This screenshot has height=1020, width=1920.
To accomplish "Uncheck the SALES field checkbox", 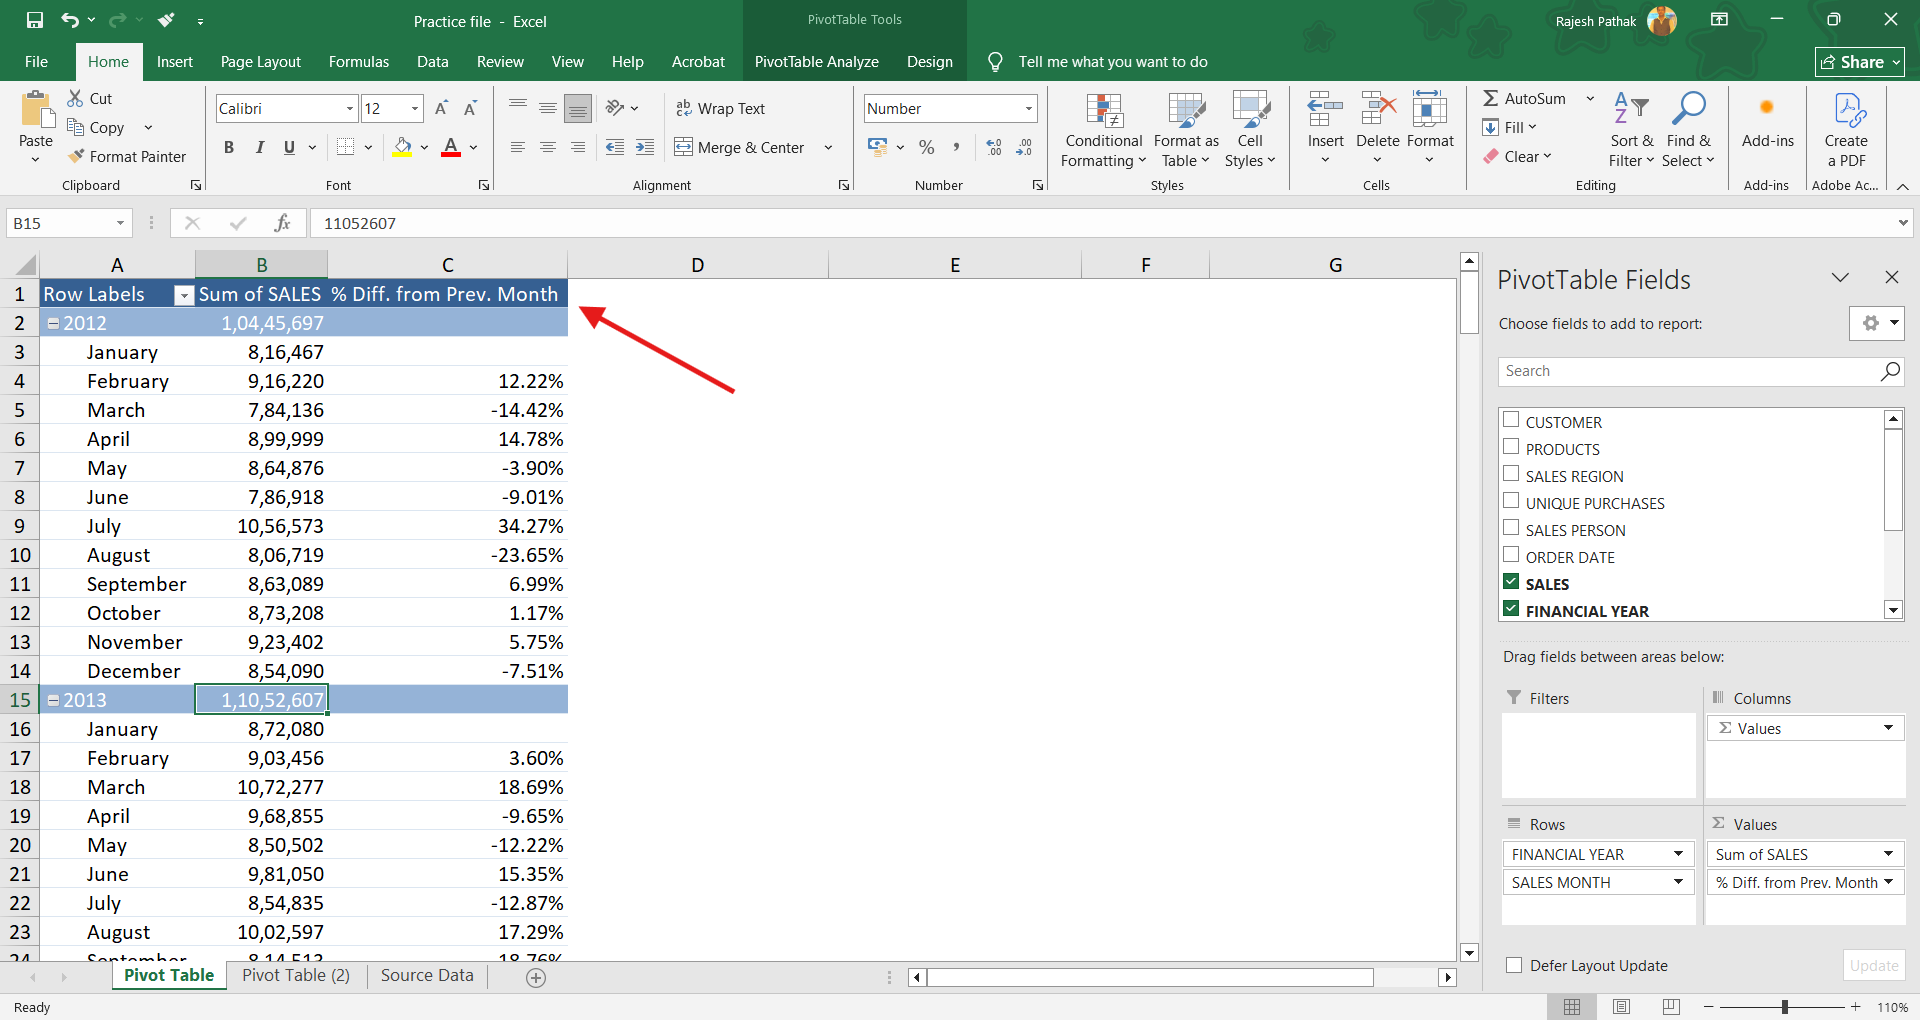I will 1511,583.
